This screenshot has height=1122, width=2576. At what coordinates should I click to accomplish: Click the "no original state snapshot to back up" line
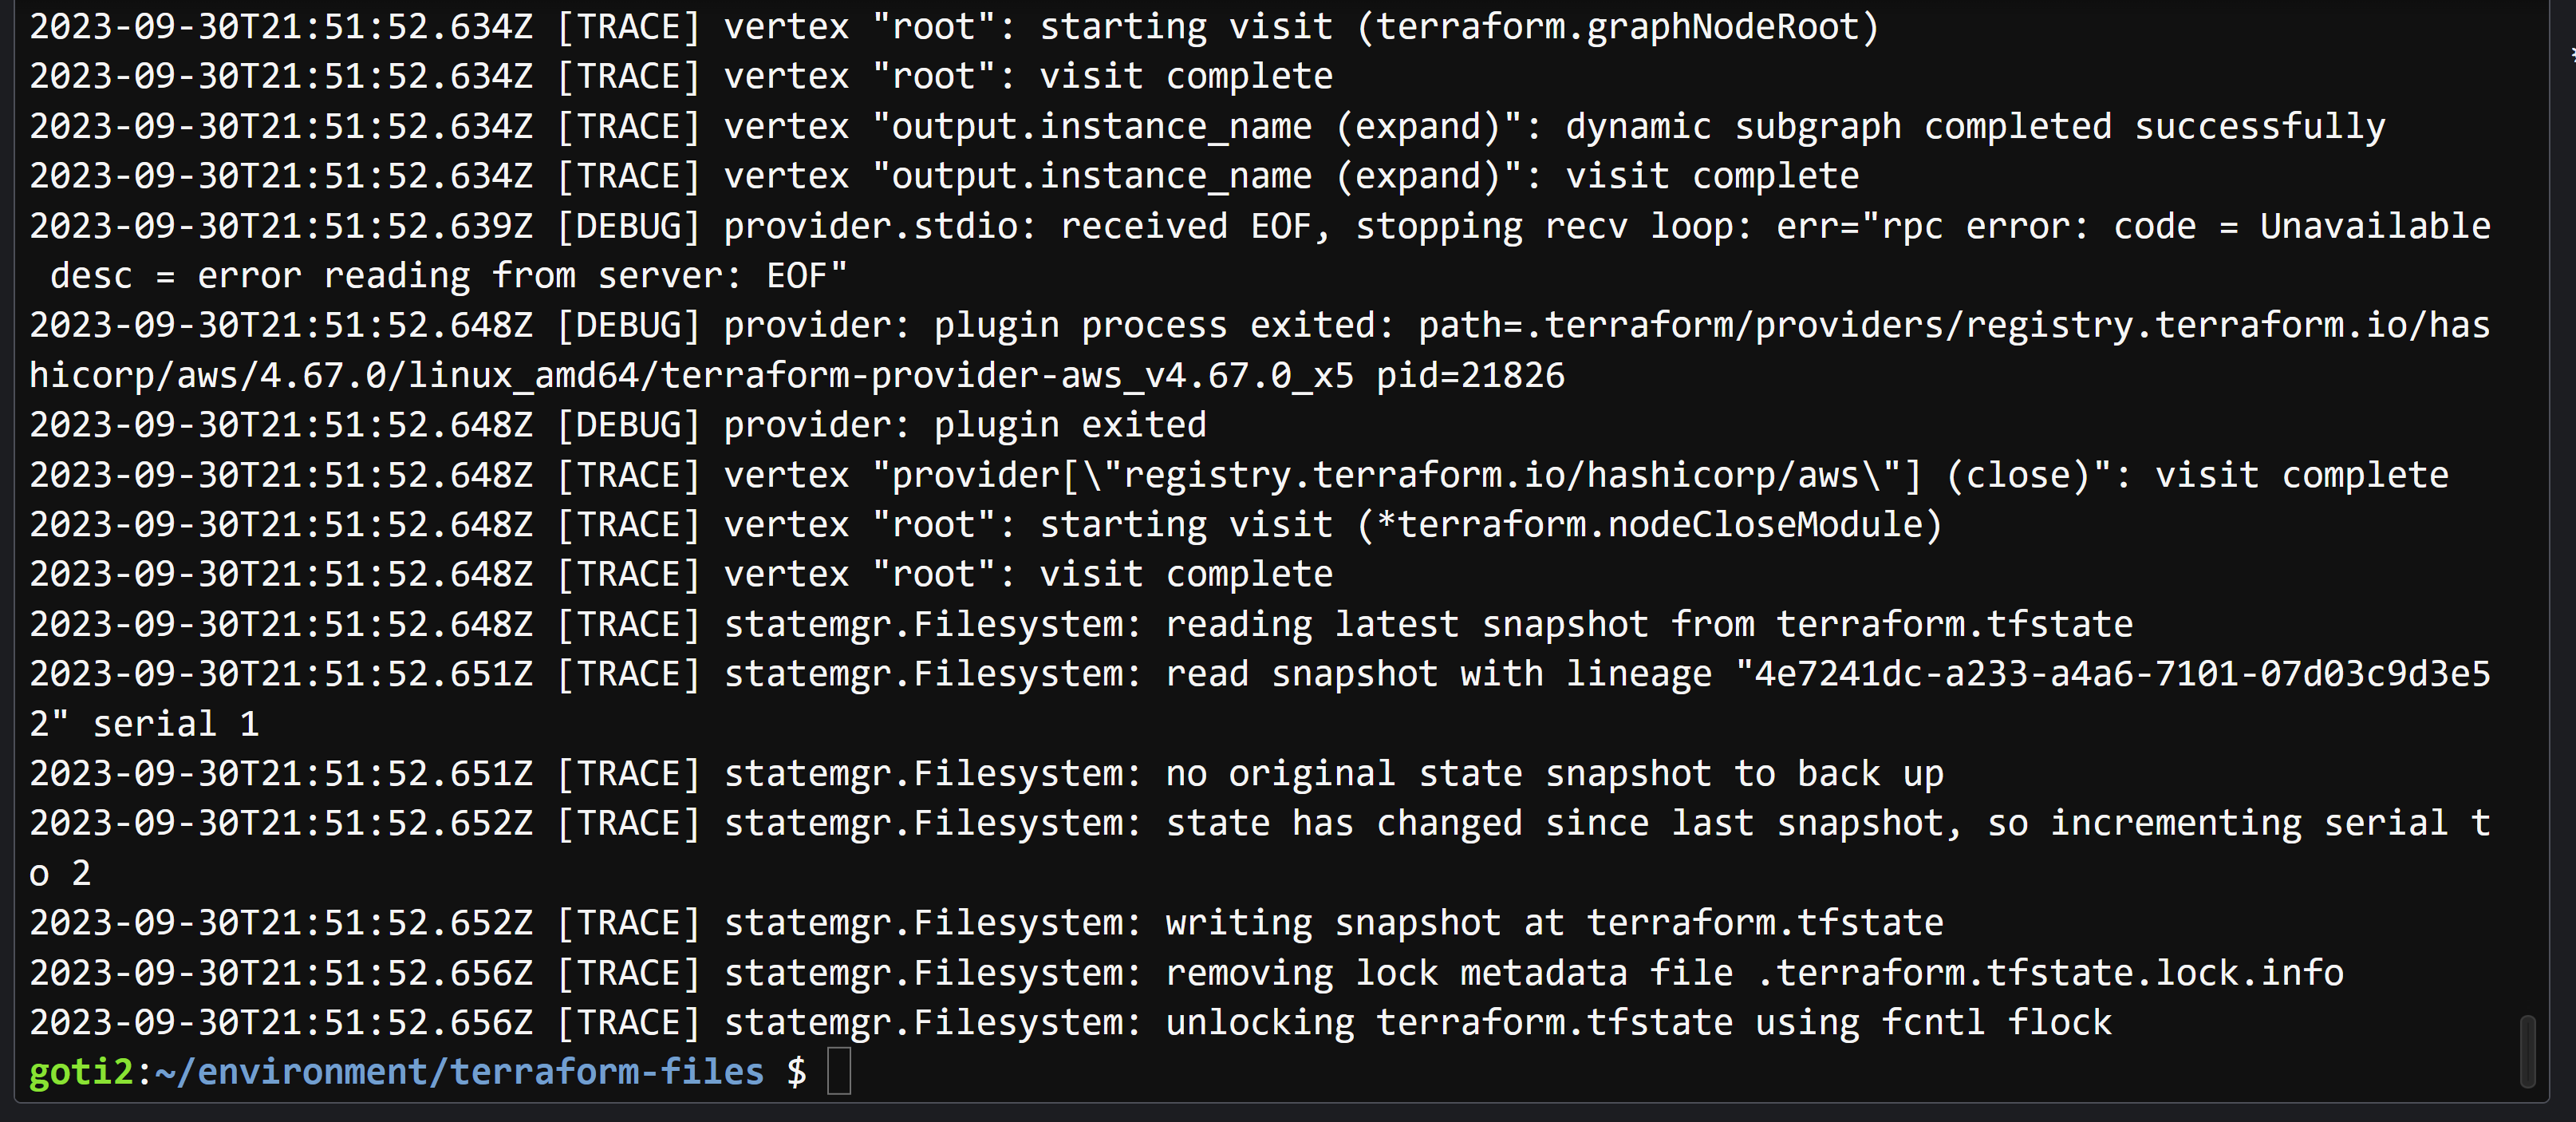pos(986,773)
